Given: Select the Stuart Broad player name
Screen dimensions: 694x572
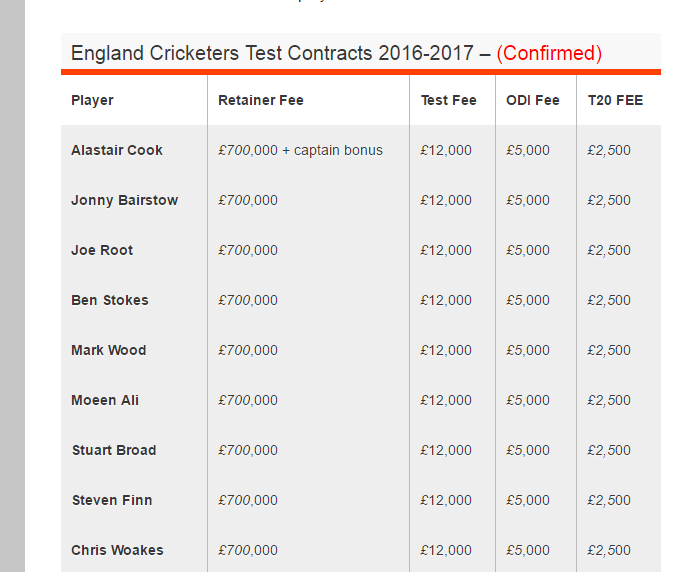Looking at the screenshot, I should [x=114, y=450].
